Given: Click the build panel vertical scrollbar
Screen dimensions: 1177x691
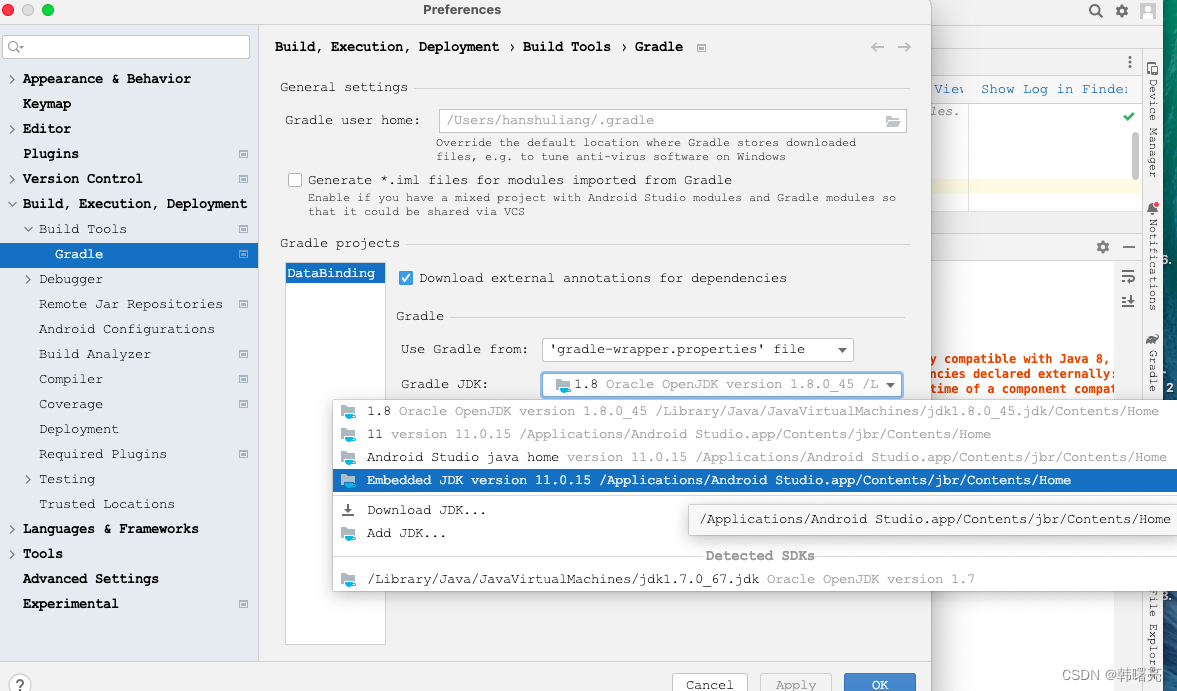Looking at the screenshot, I should pyautogui.click(x=1136, y=156).
